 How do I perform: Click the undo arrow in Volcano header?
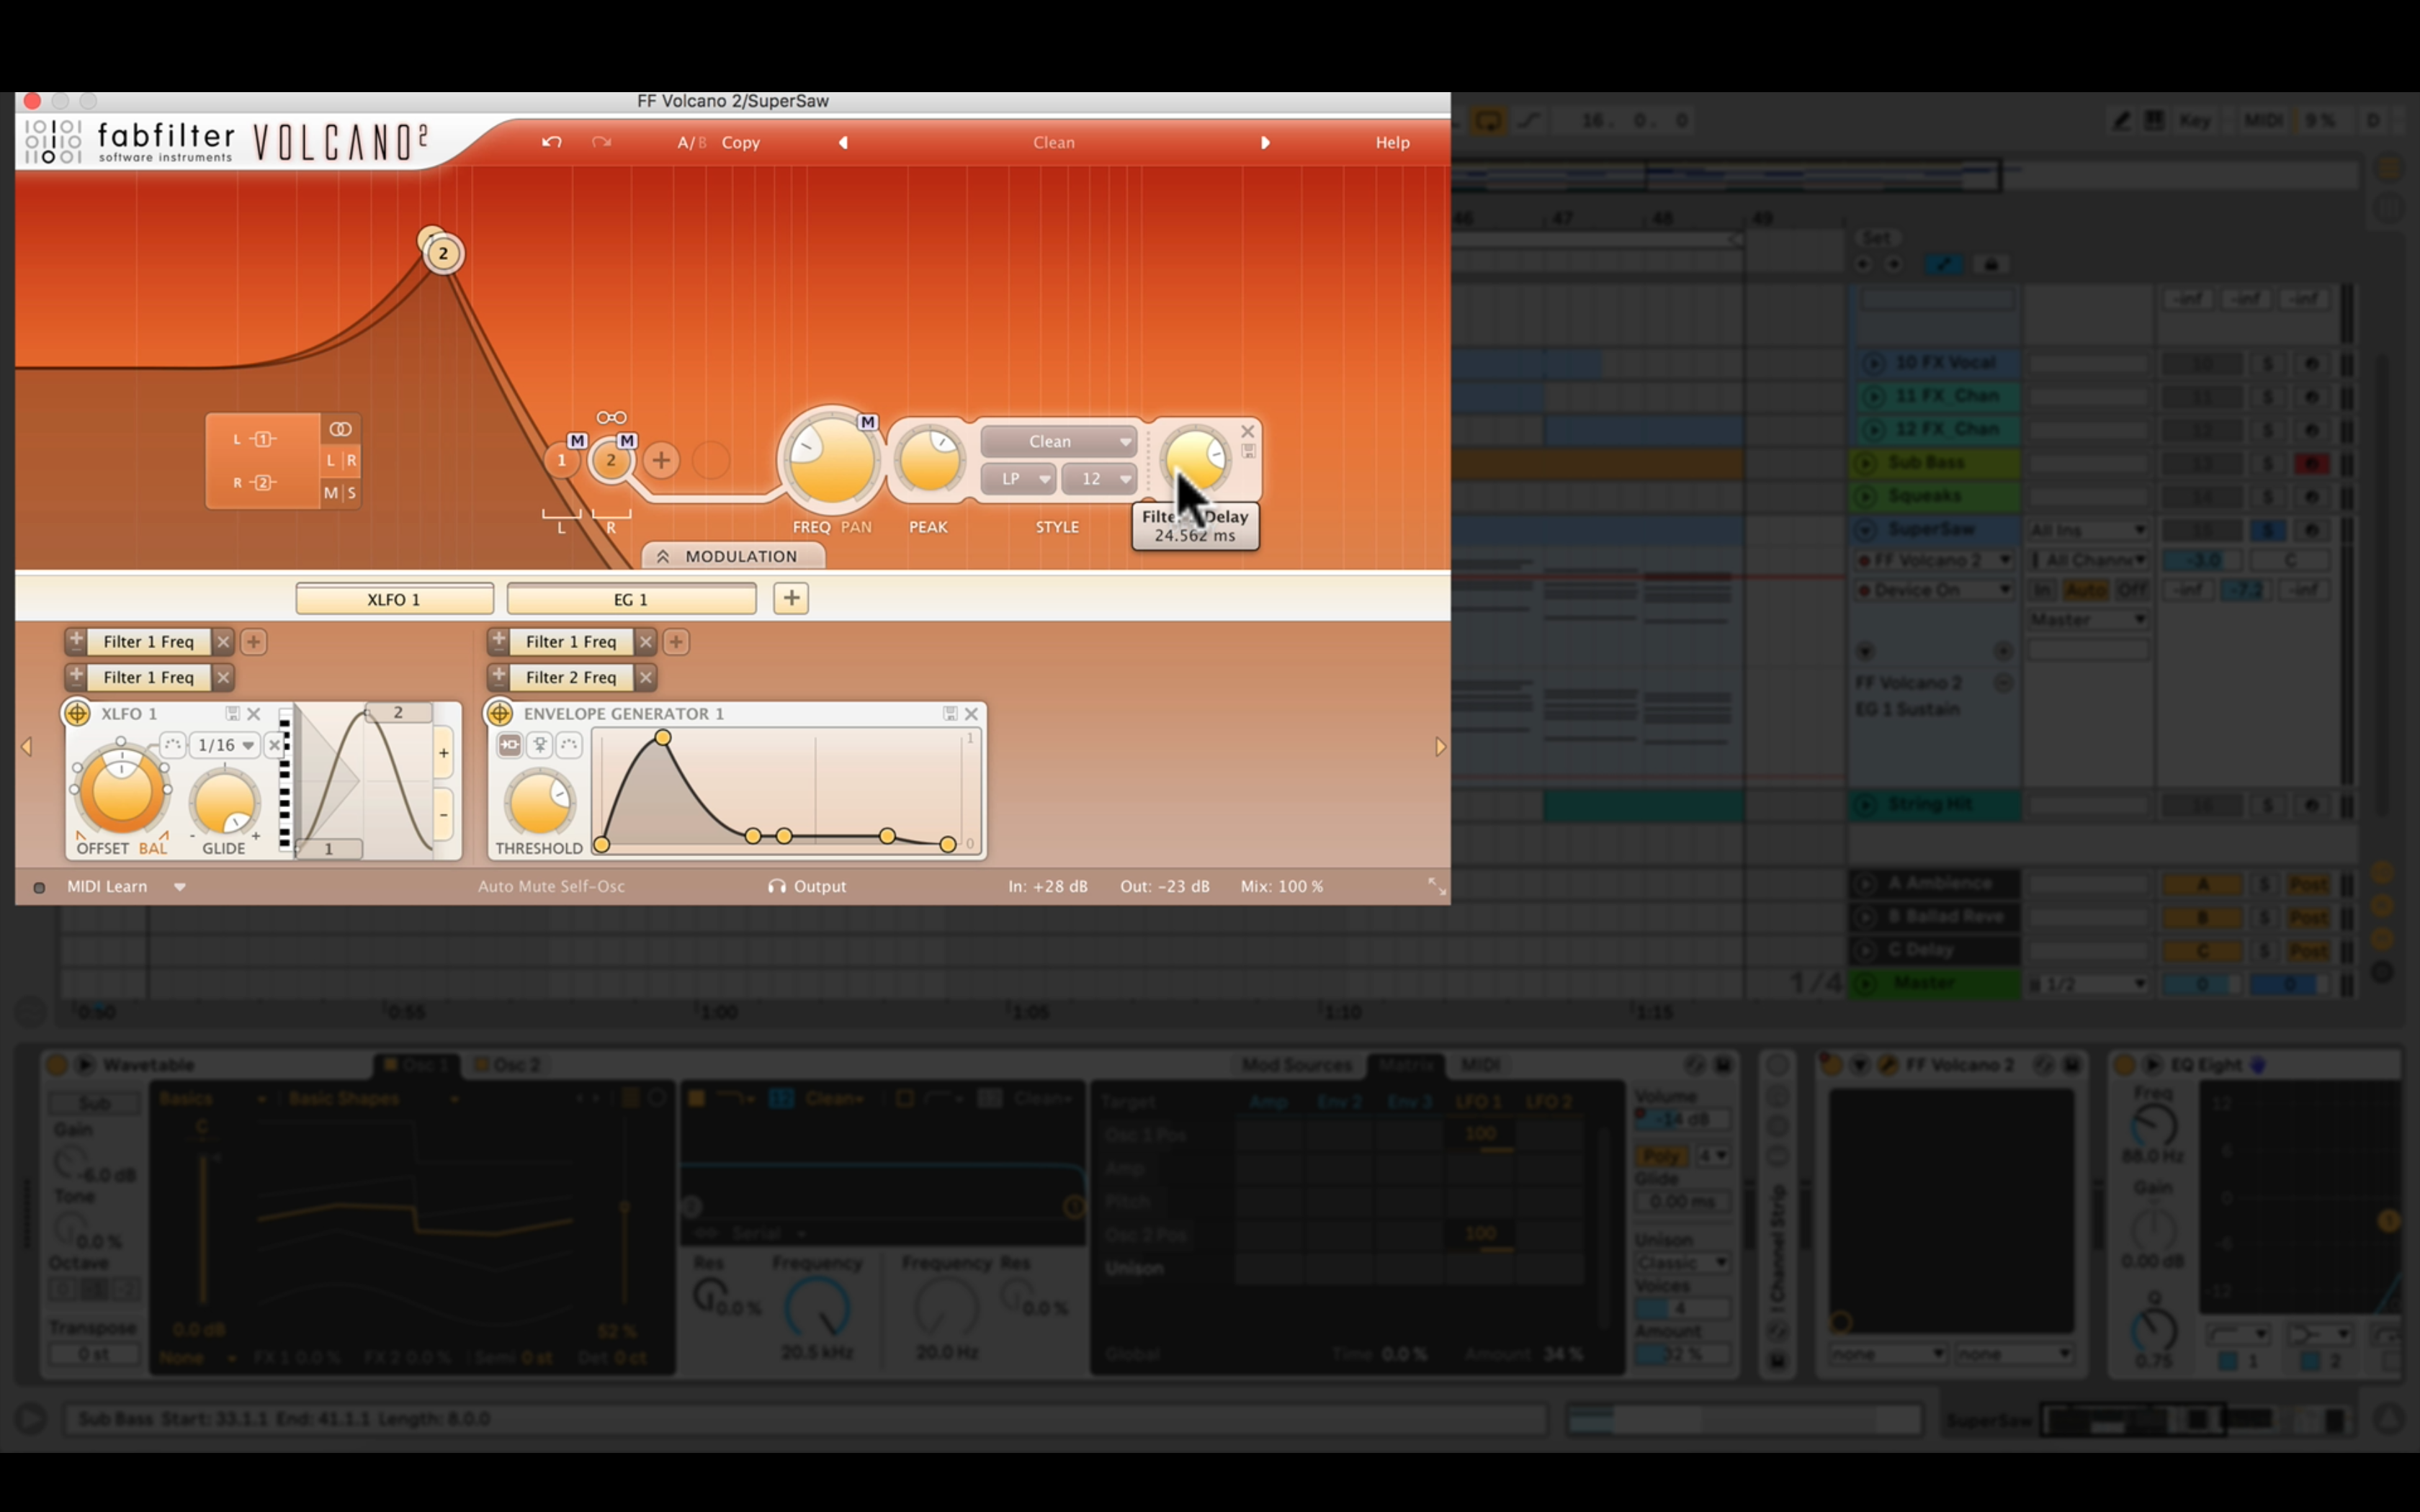coord(551,142)
